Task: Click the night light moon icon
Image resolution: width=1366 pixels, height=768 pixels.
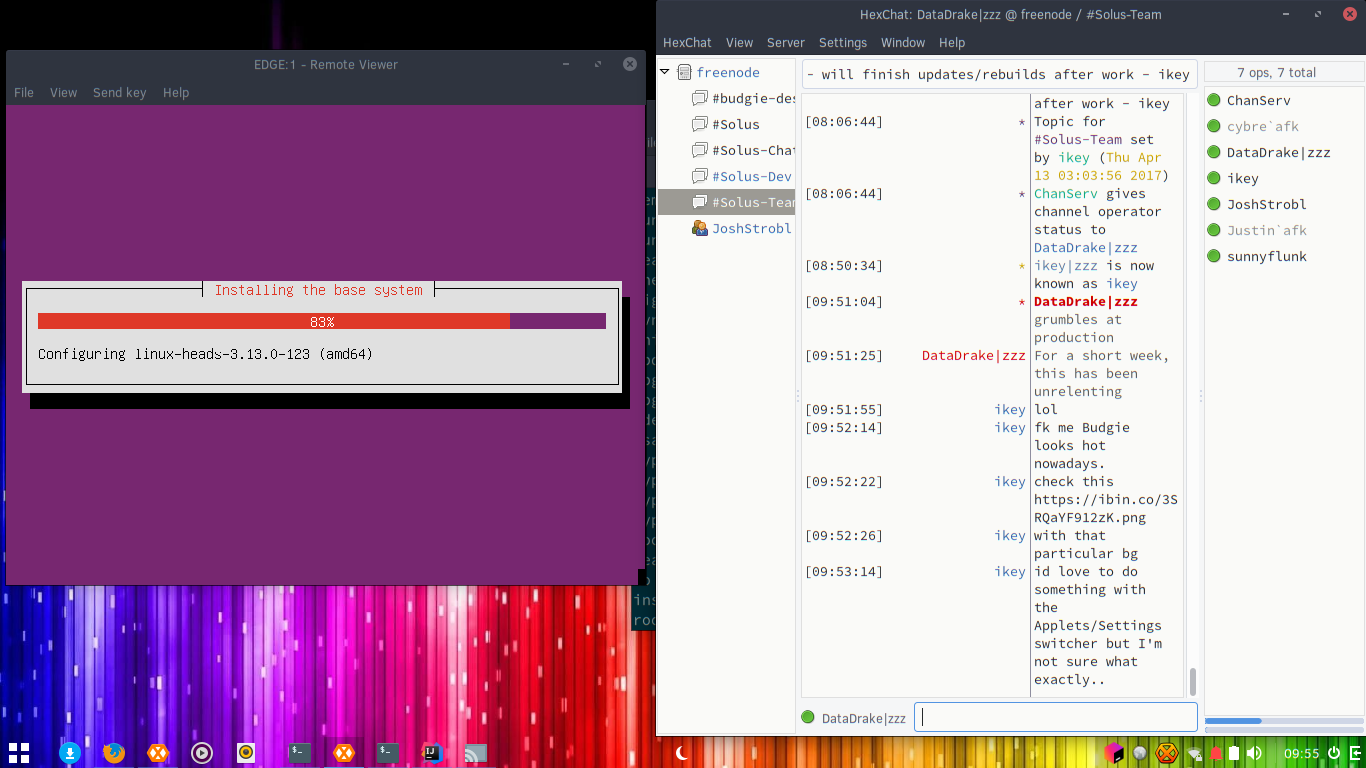Action: (682, 753)
